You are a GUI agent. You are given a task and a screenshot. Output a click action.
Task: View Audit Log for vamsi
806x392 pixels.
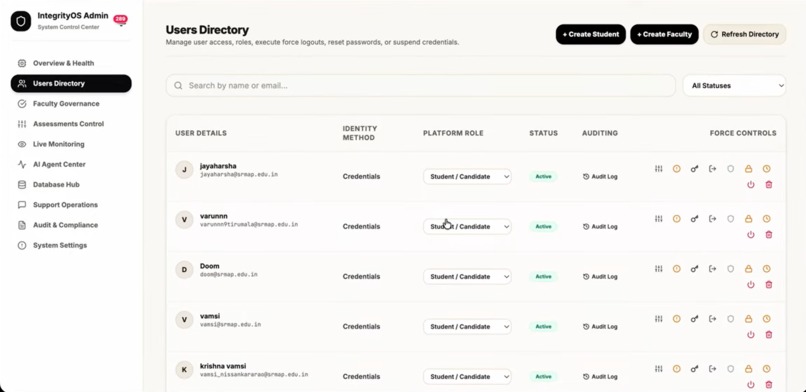coord(600,326)
